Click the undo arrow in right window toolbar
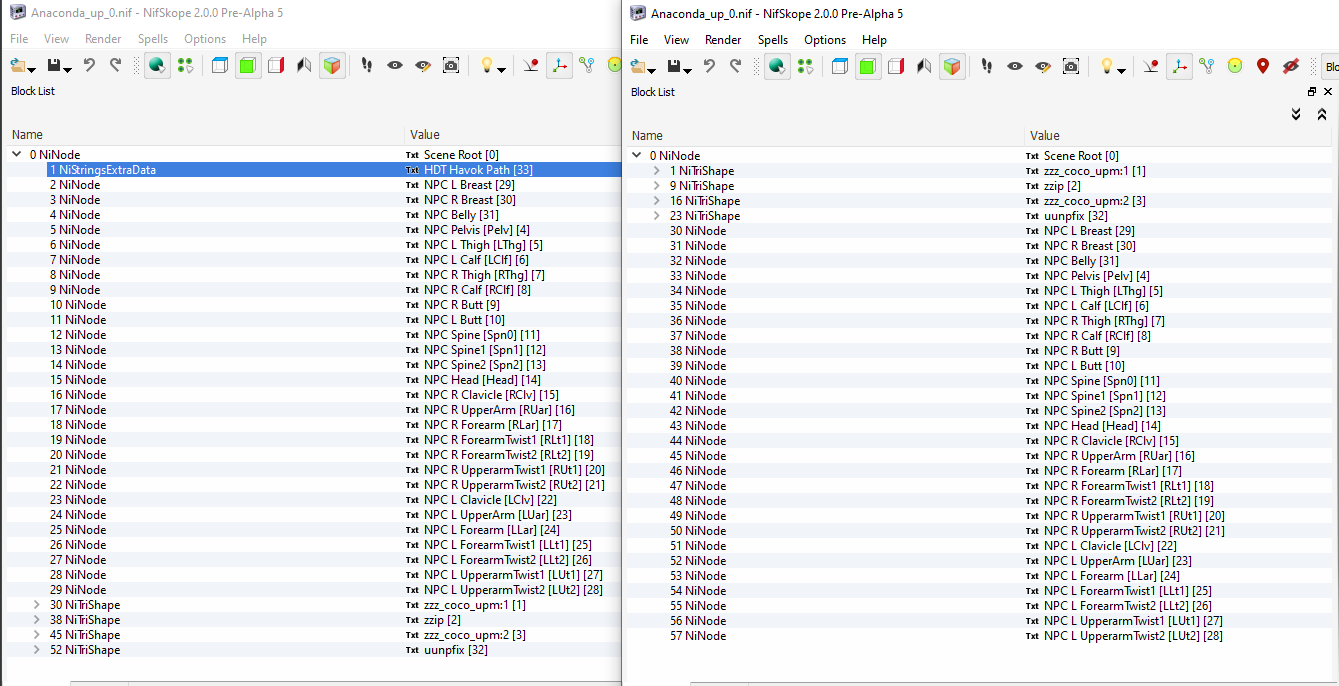The image size is (1339, 686). [x=709, y=66]
